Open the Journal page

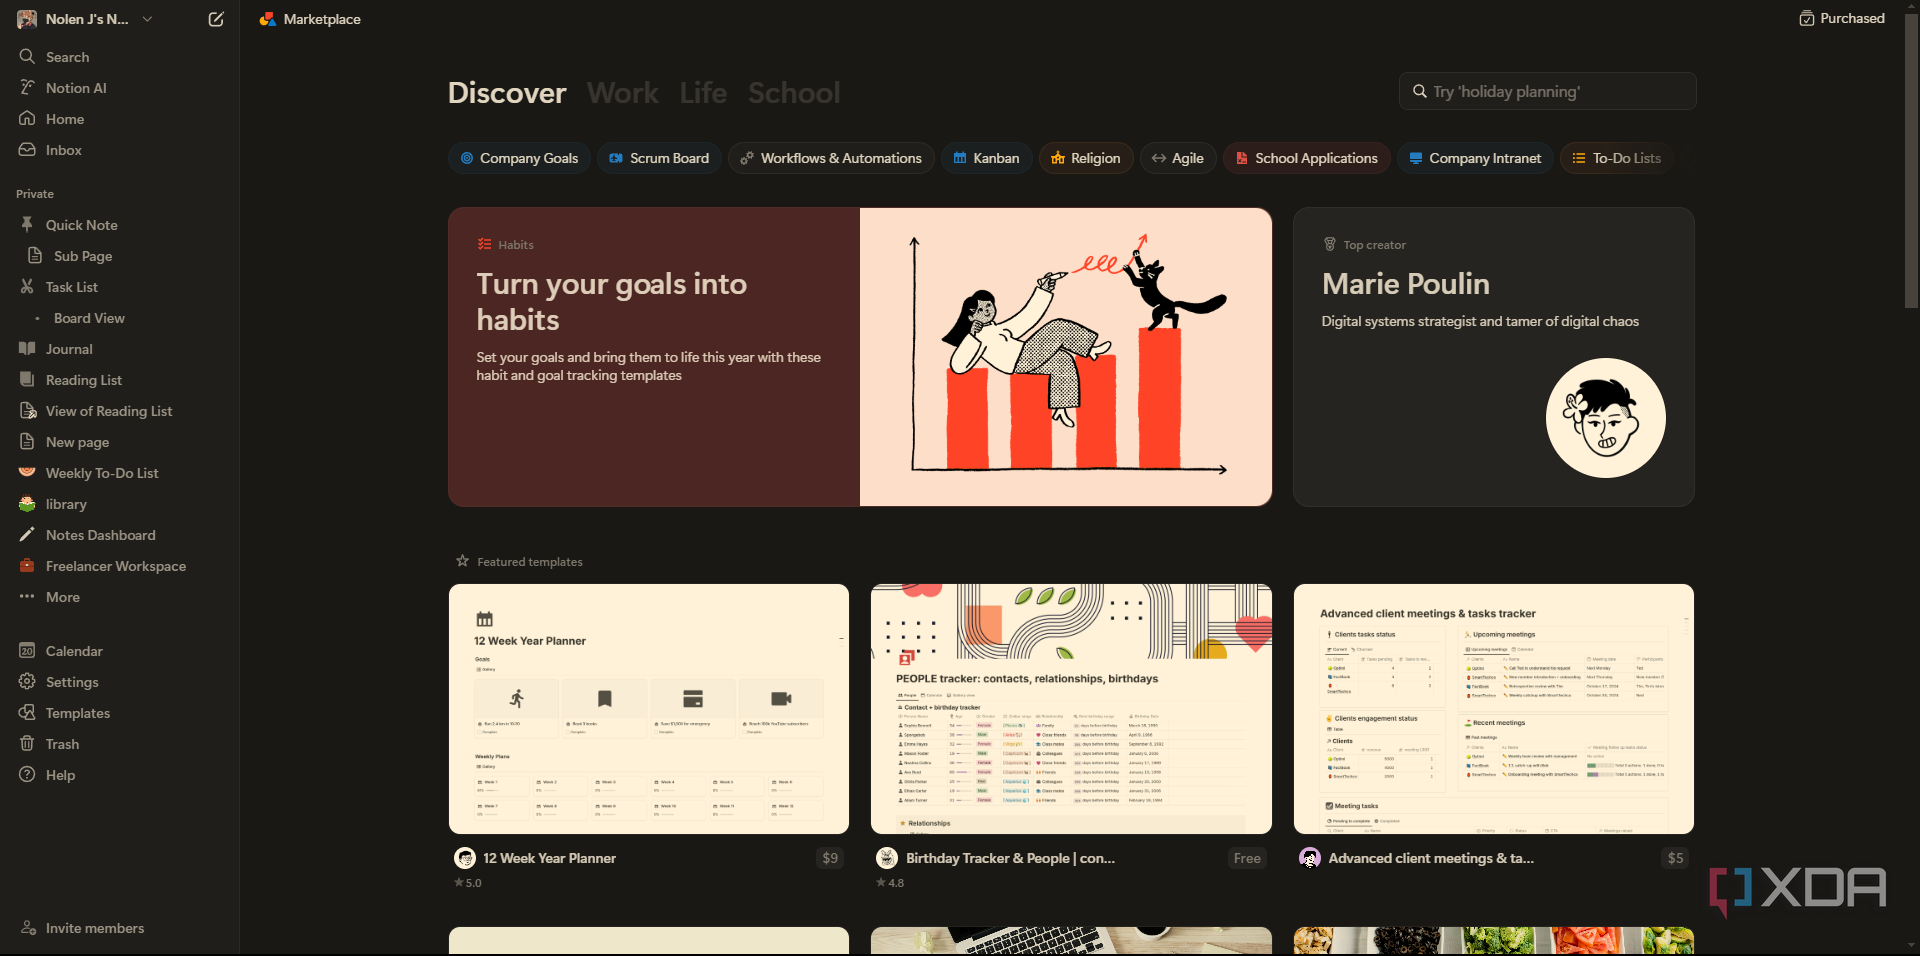(x=120, y=349)
